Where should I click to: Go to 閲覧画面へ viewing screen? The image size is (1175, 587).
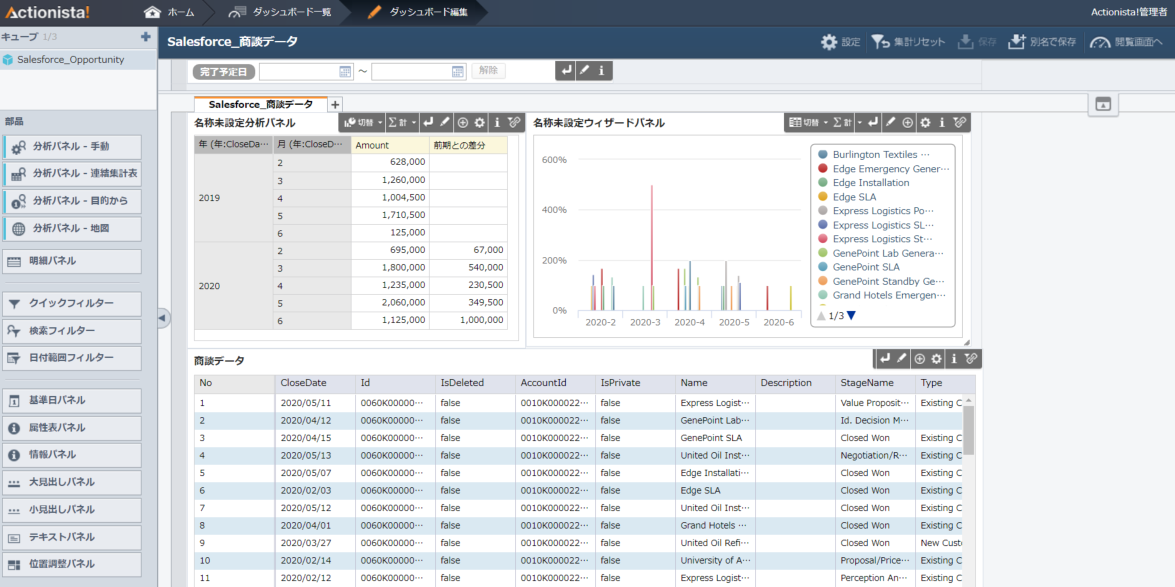click(x=1127, y=43)
